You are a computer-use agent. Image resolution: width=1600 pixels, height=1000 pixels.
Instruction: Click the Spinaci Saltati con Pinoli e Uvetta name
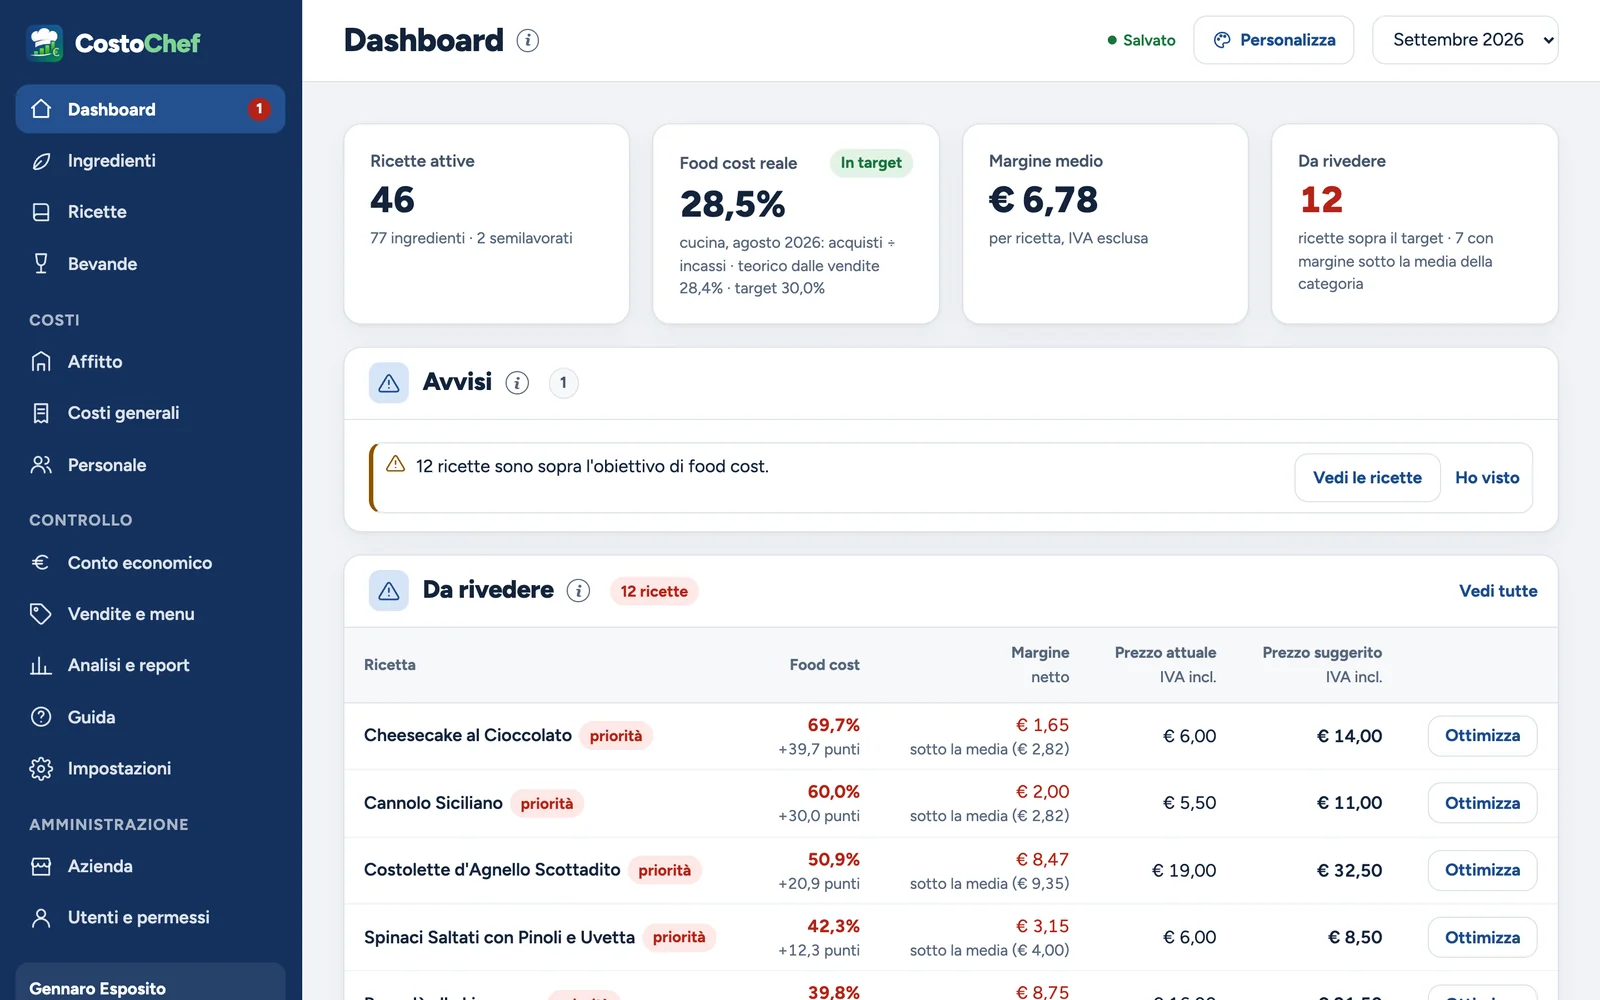(499, 937)
